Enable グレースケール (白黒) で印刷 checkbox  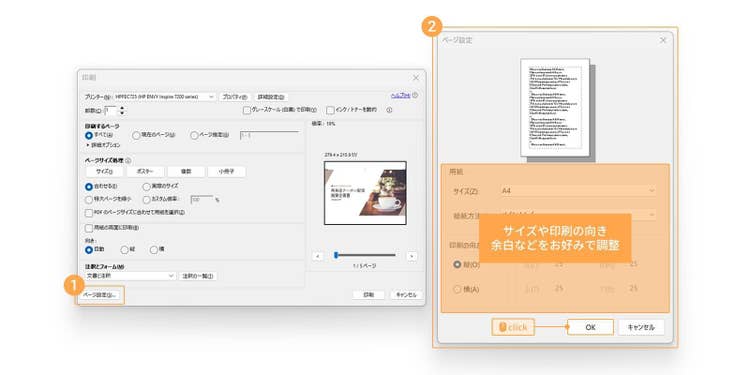coord(247,110)
